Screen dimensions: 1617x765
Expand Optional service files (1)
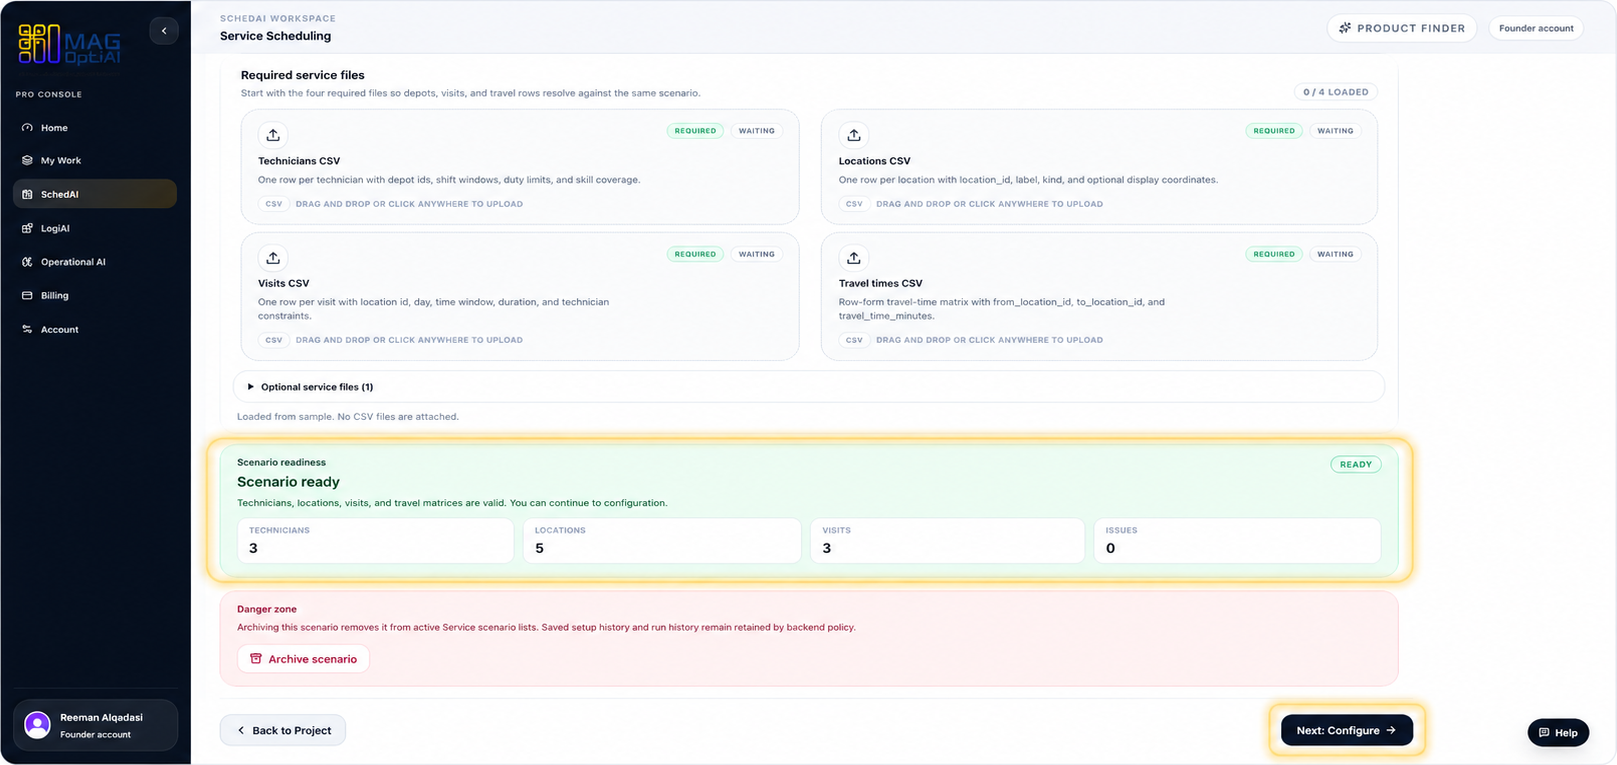(x=808, y=387)
